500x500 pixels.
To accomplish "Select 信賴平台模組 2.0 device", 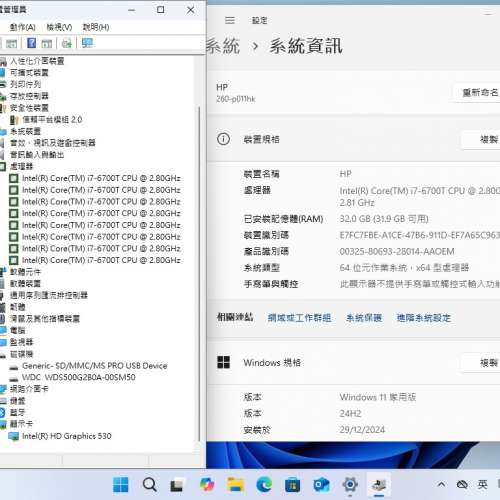I will click(52, 119).
